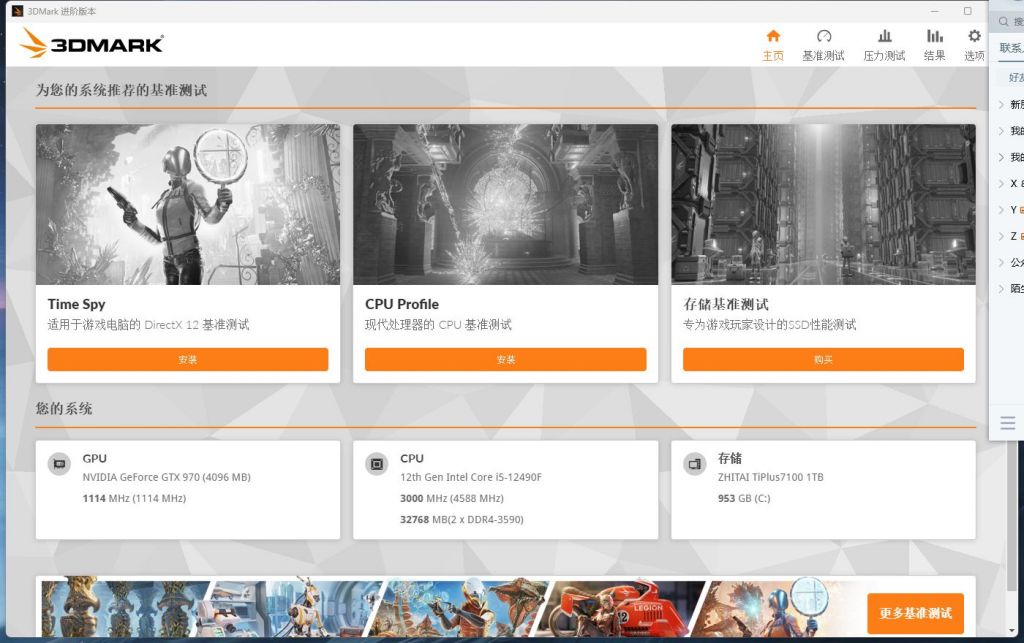
Task: Expand the 新朋友 entry chevron
Action: point(1004,104)
